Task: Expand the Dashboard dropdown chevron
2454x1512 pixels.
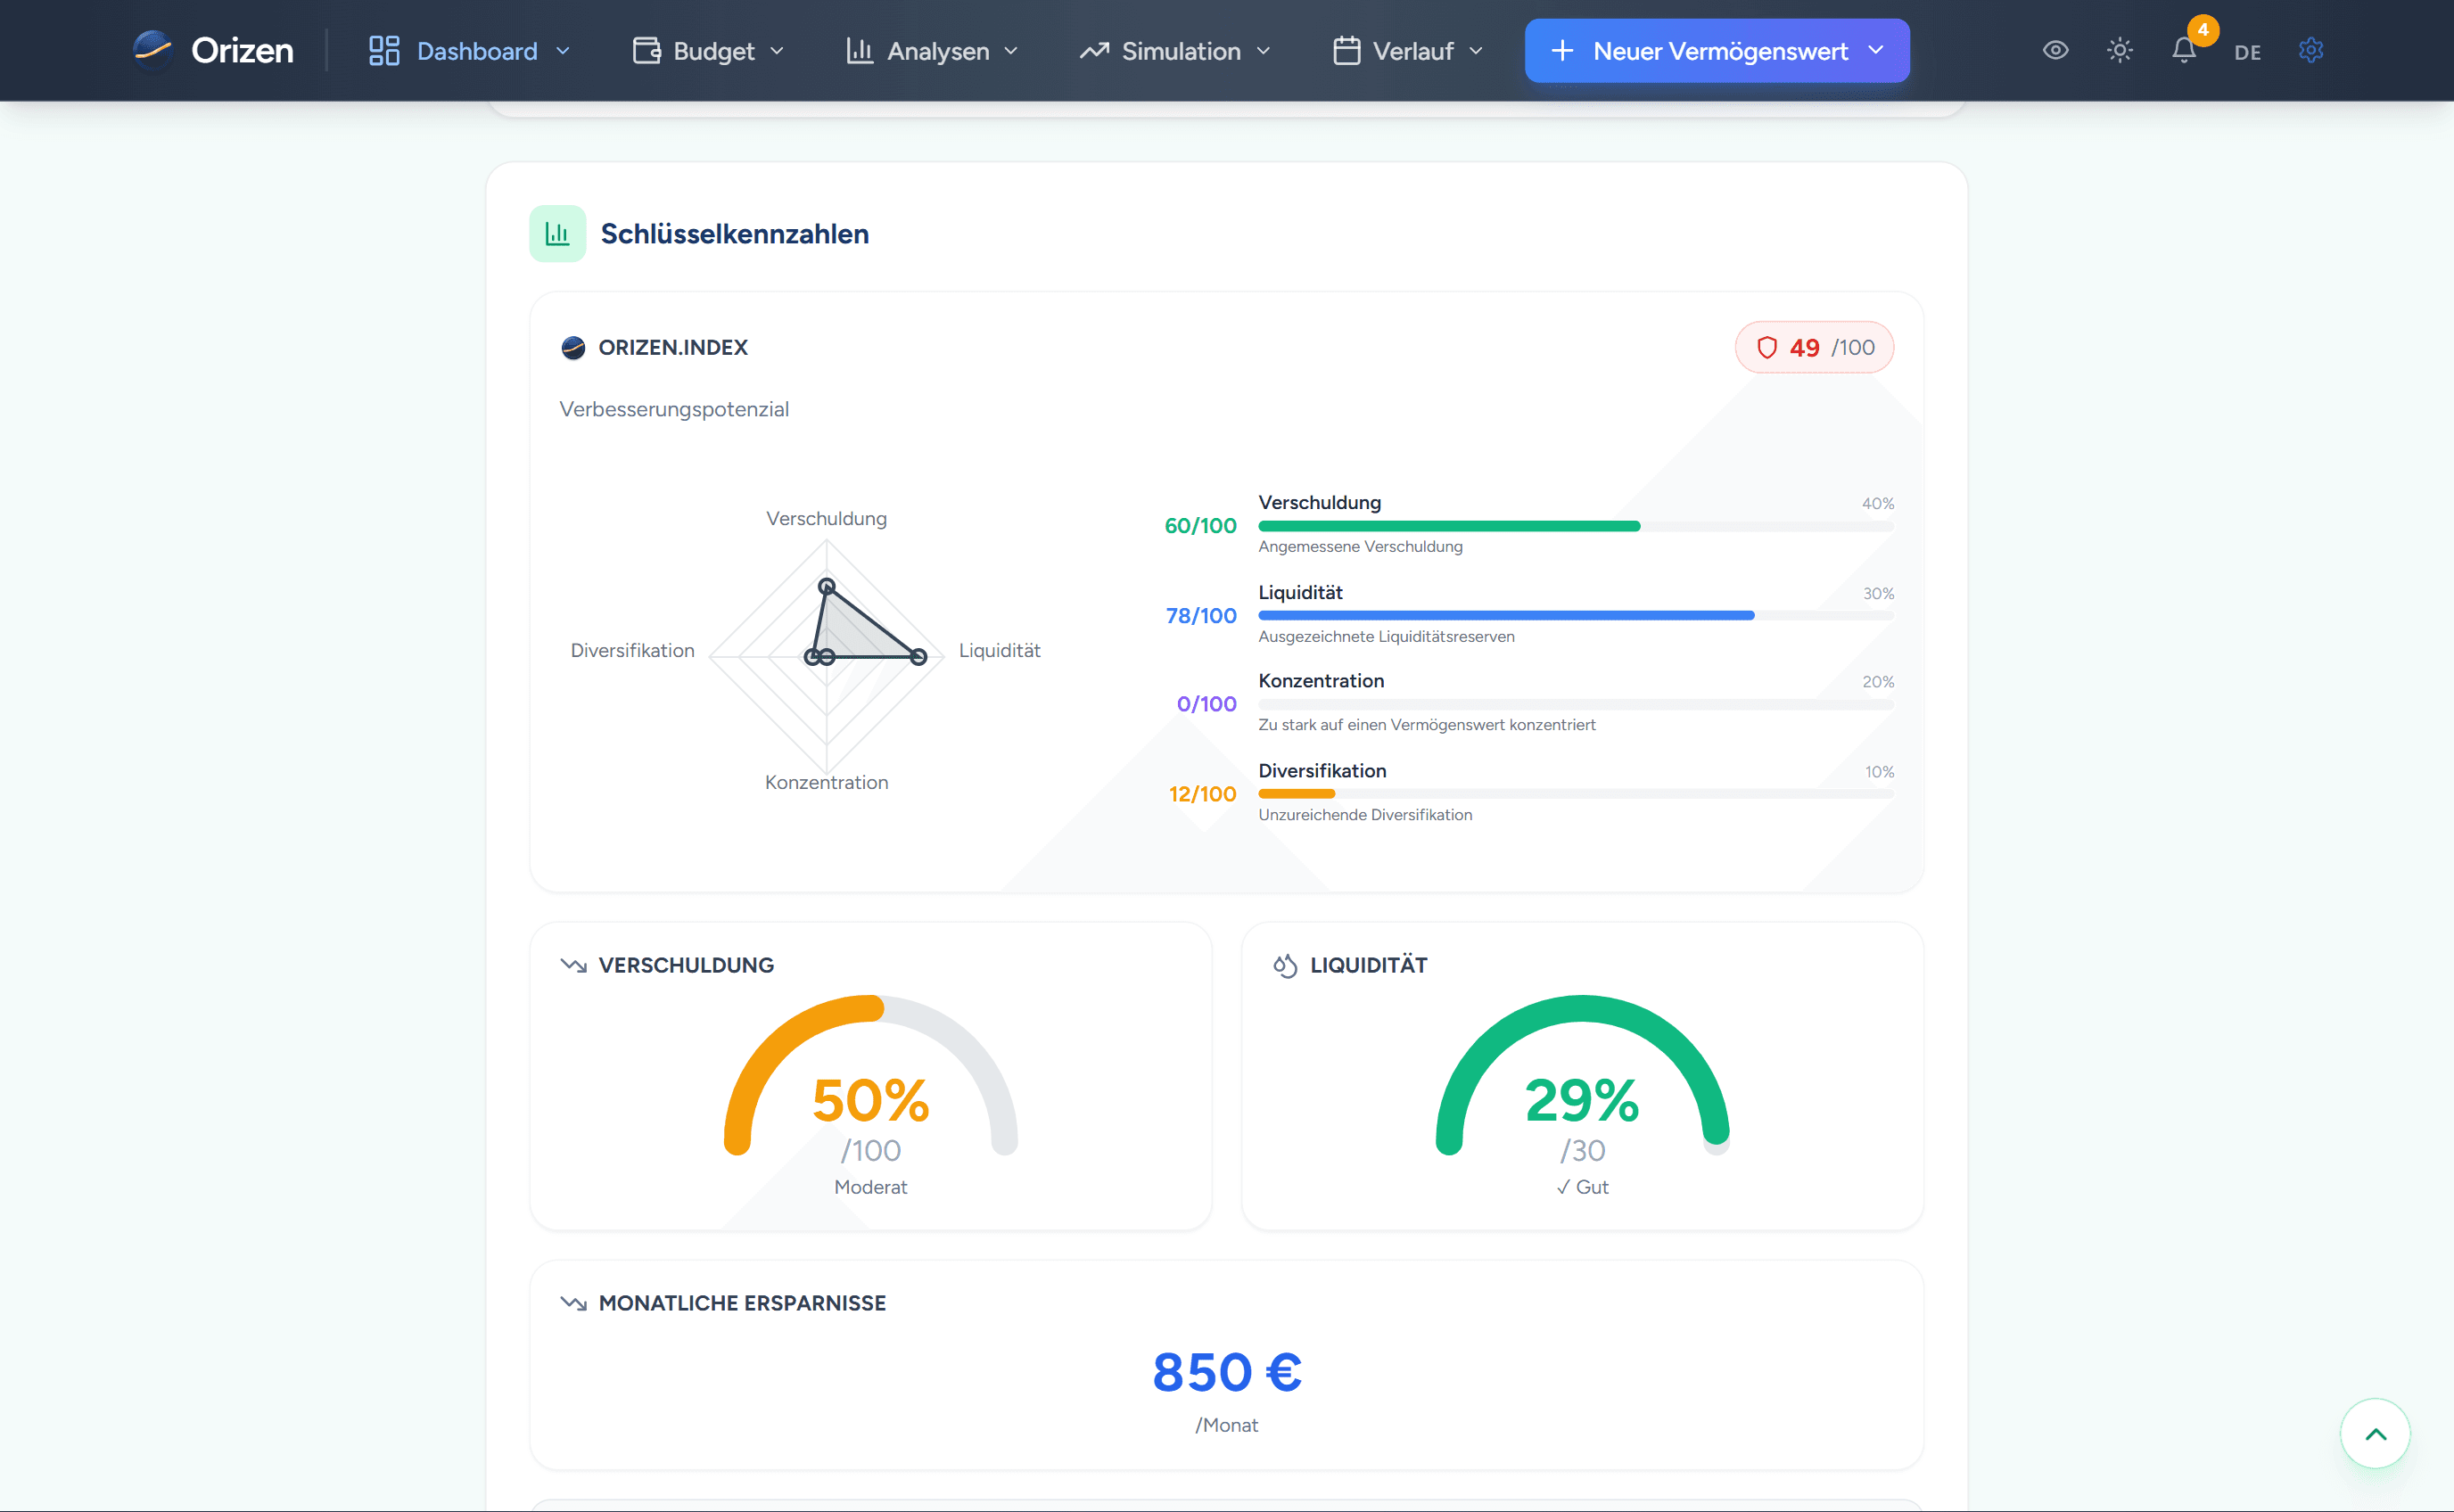Action: click(x=563, y=51)
